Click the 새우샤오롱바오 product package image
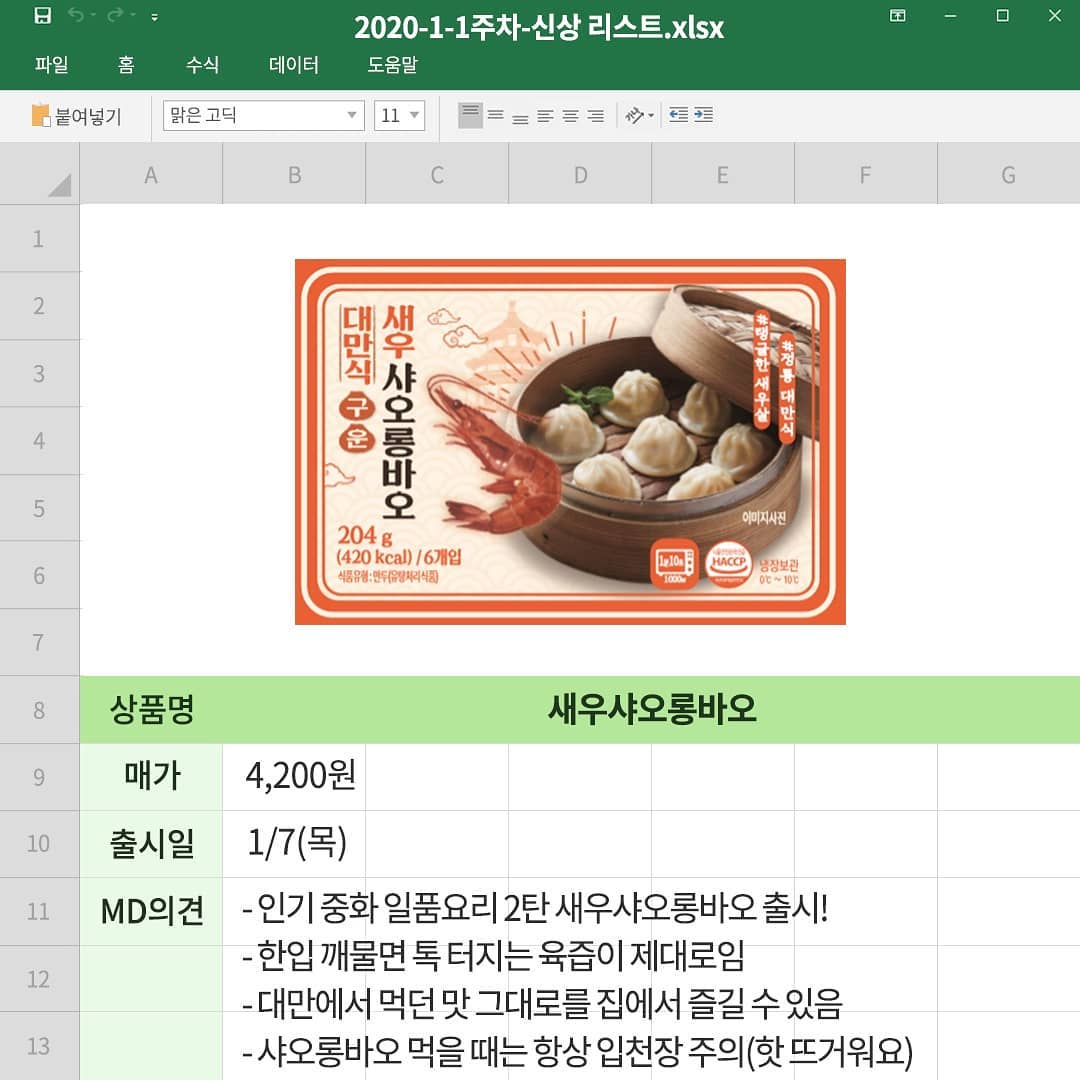 coord(570,442)
